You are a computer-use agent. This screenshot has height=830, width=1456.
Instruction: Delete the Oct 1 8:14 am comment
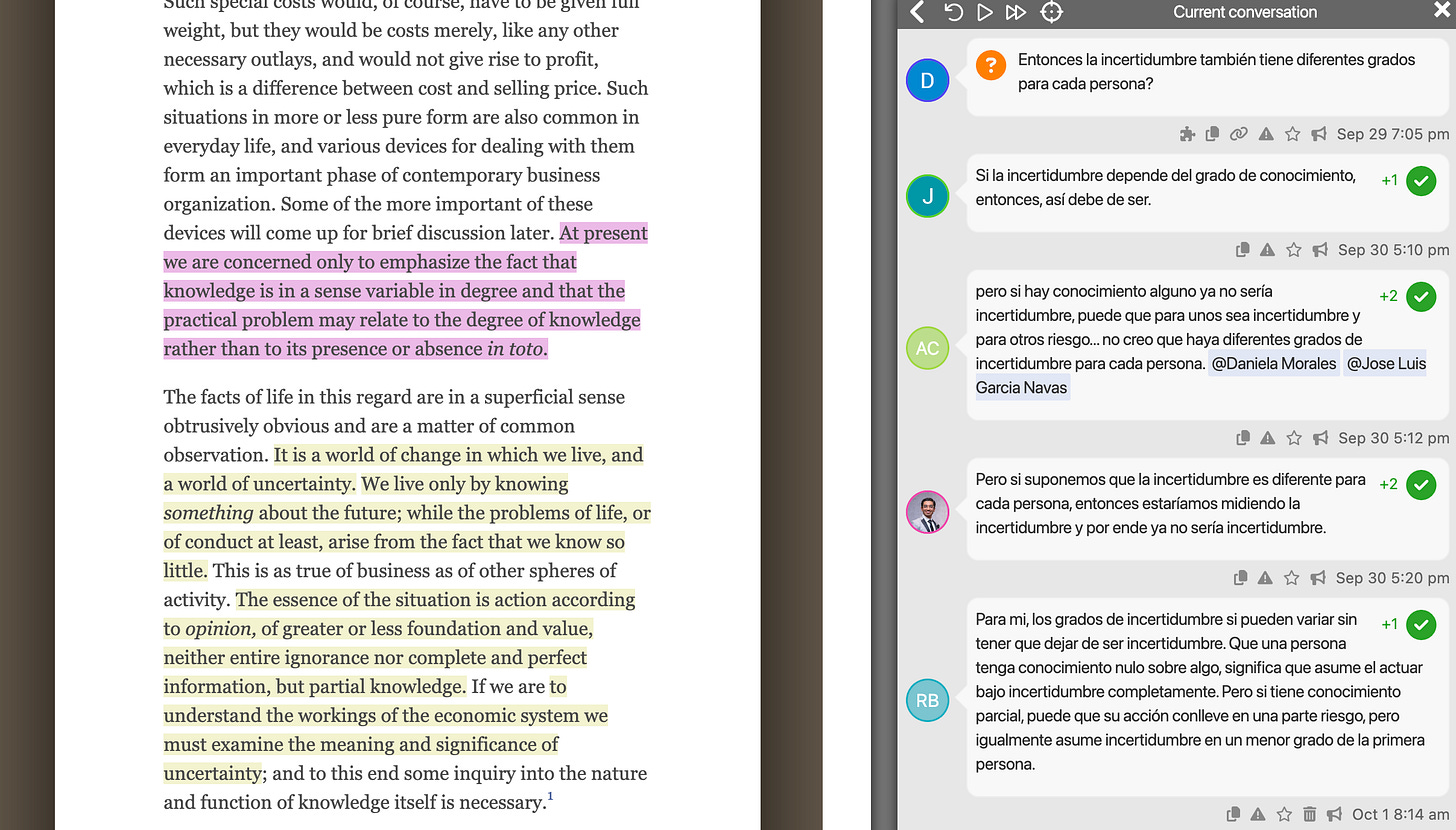coord(1309,815)
